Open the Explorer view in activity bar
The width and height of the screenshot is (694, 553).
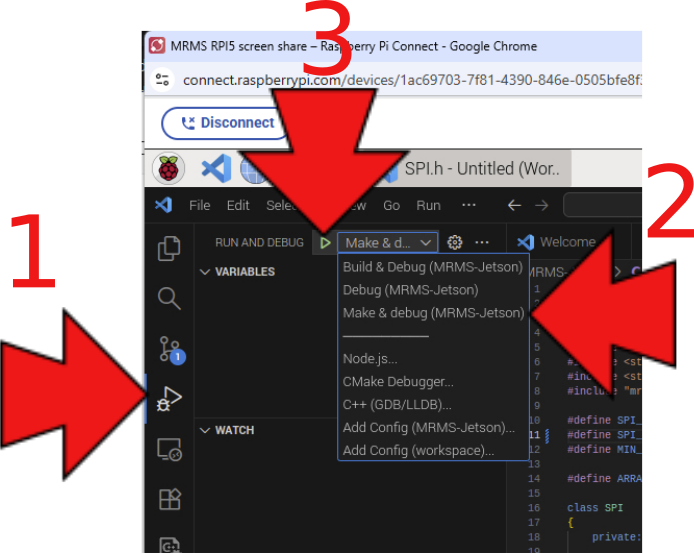(169, 247)
